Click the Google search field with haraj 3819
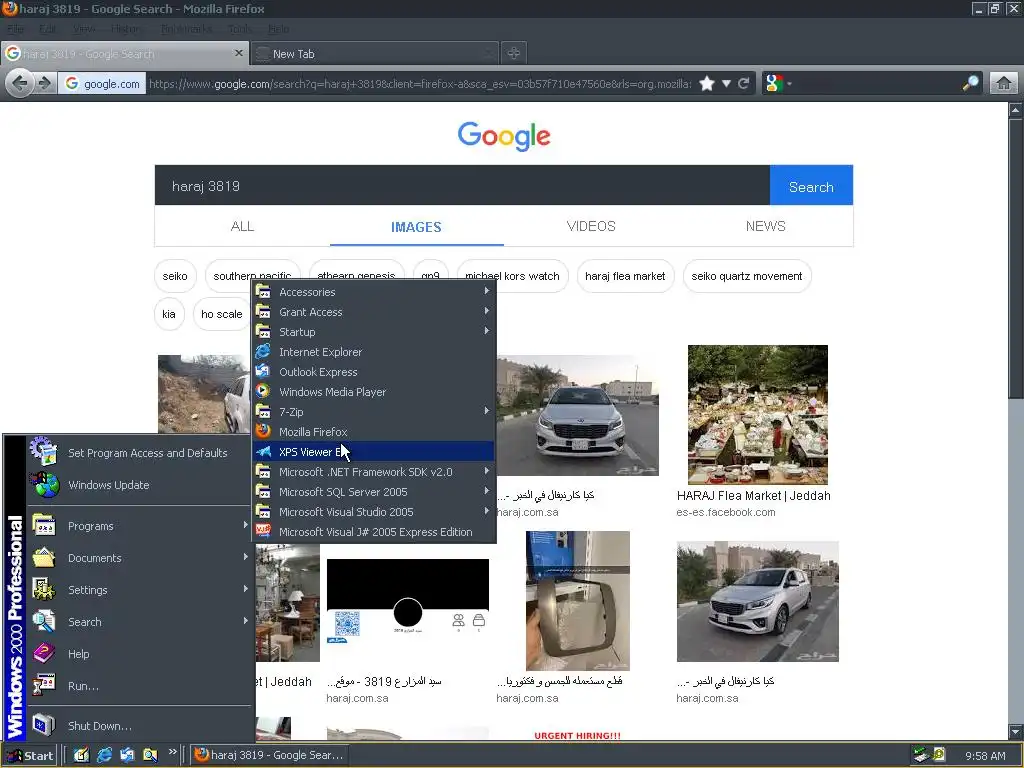The image size is (1024, 768). (462, 185)
